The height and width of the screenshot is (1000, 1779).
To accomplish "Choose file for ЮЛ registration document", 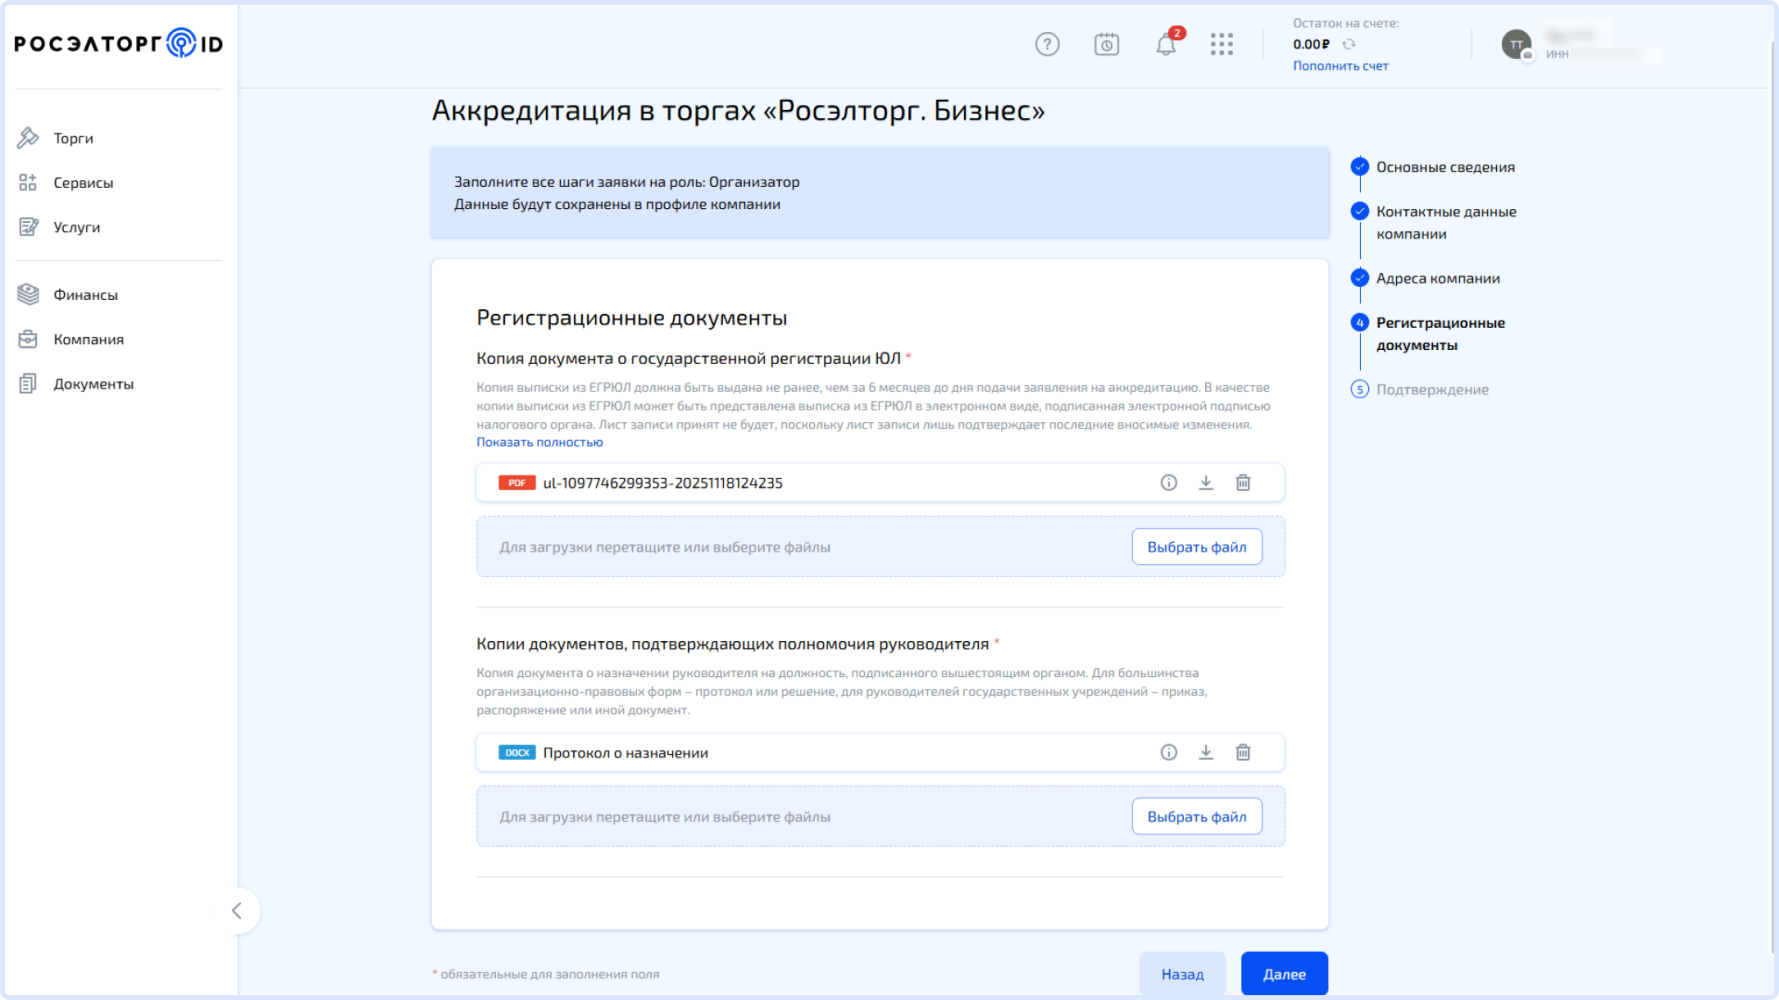I will (x=1196, y=547).
